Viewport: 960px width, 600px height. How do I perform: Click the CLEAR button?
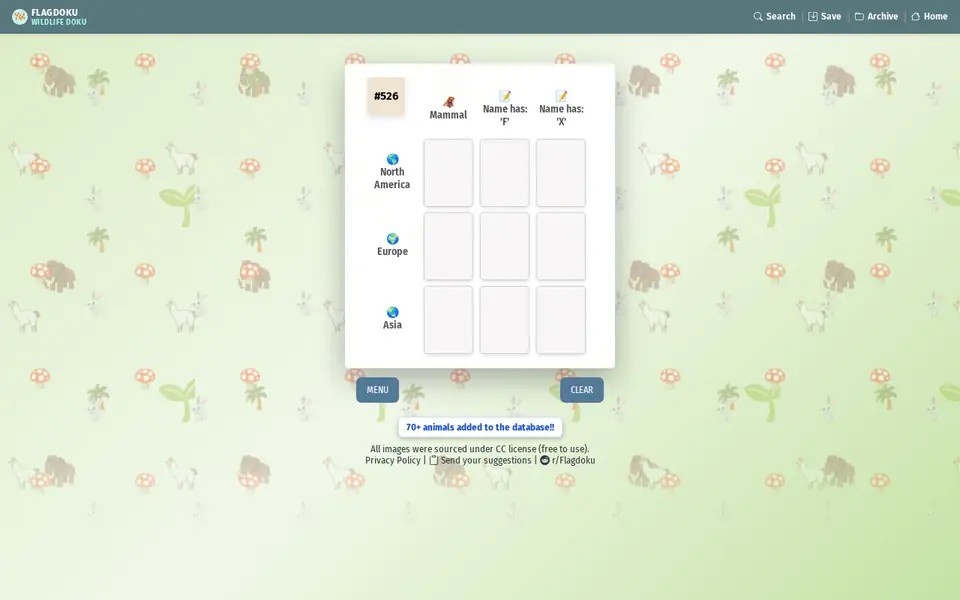[x=582, y=390]
